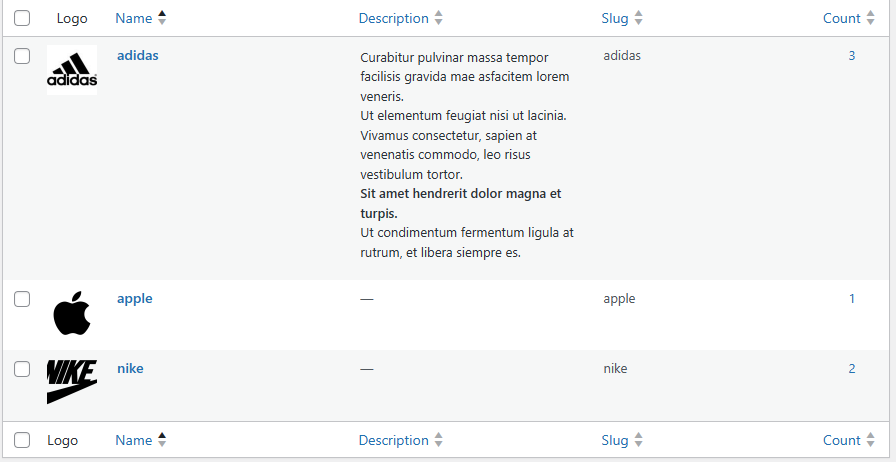Toggle the select-all checkbox in table footer
This screenshot has width=896, height=462.
(x=22, y=440)
